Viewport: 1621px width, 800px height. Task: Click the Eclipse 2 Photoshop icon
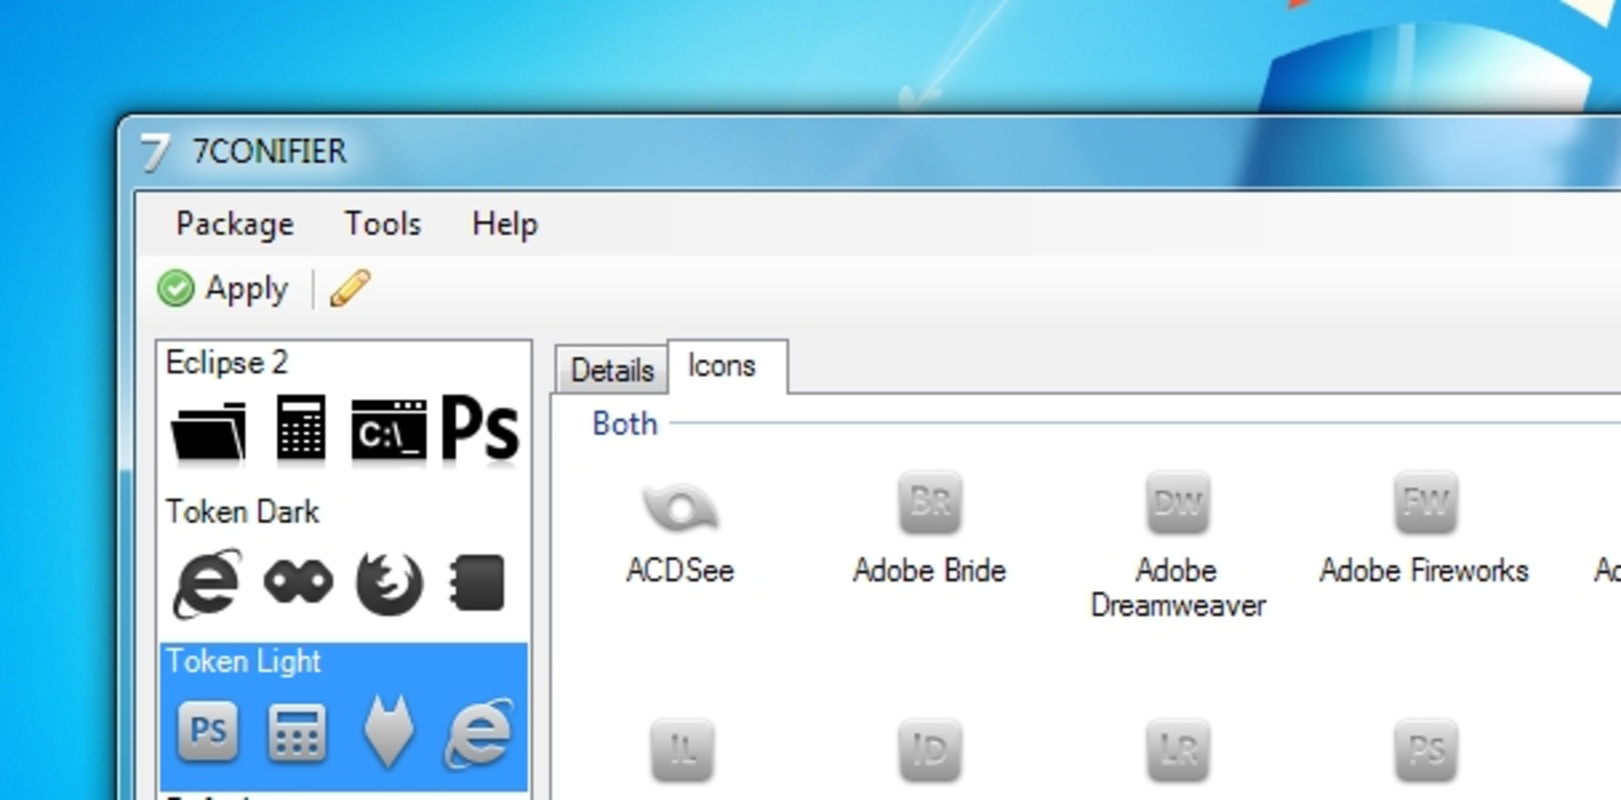(x=480, y=430)
